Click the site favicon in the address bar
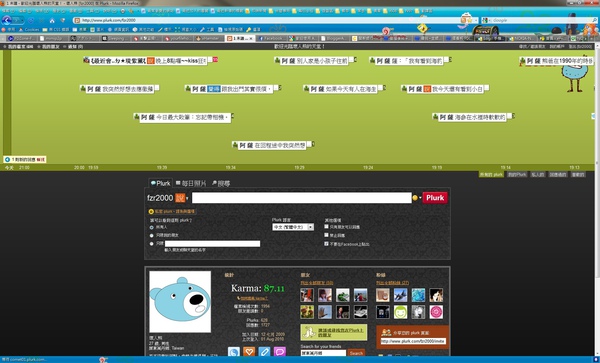Image resolution: width=600 pixels, height=363 pixels. click(77, 20)
